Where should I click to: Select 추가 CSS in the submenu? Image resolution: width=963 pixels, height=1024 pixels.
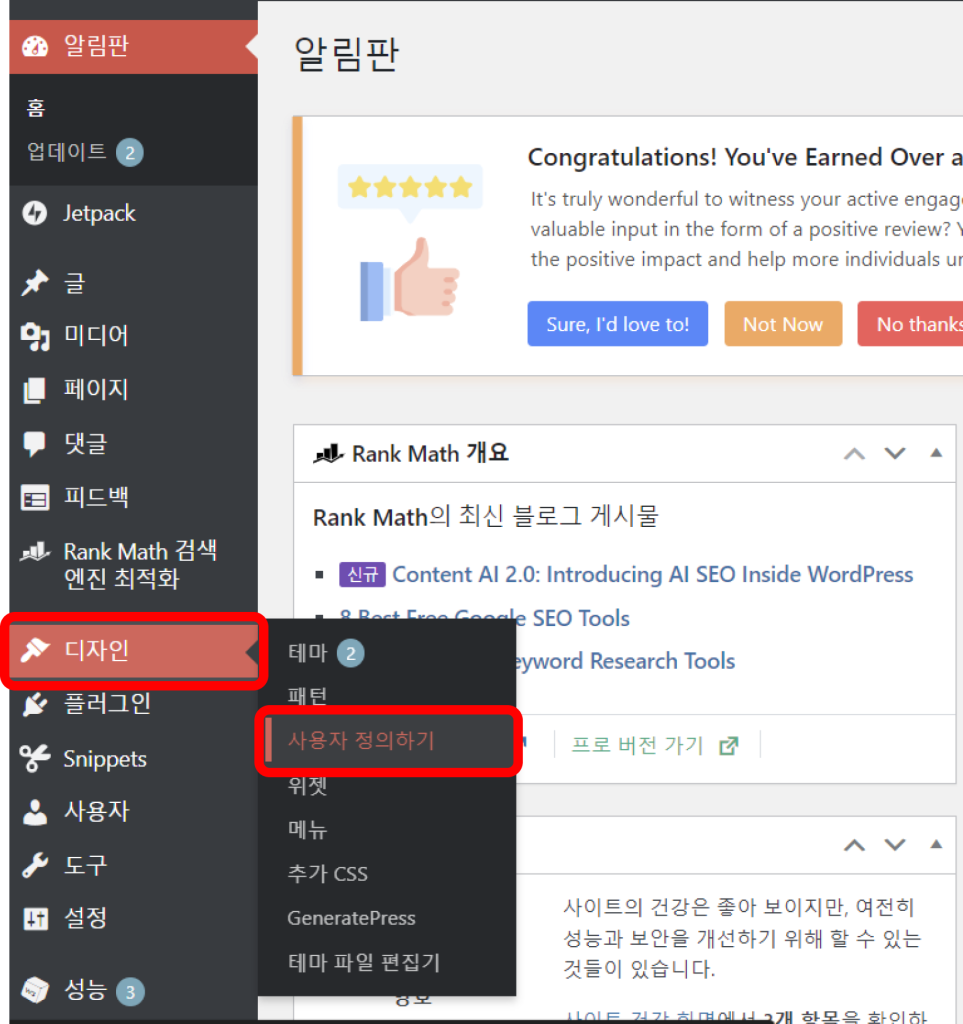[x=328, y=874]
